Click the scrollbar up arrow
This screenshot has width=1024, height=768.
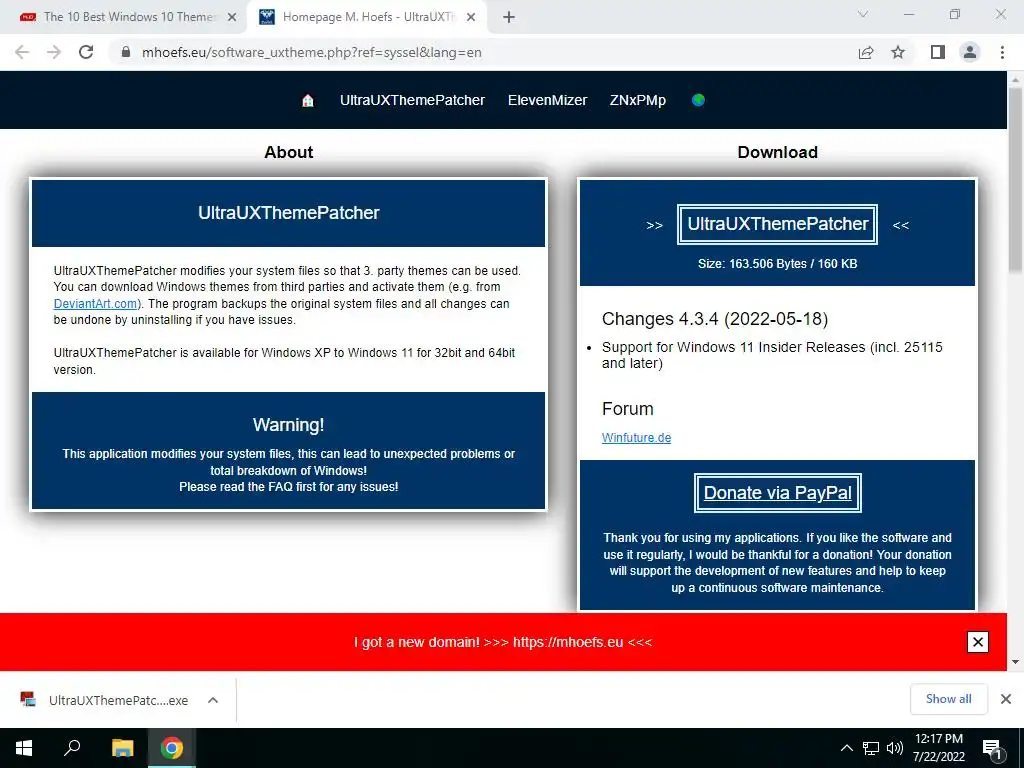1015,79
